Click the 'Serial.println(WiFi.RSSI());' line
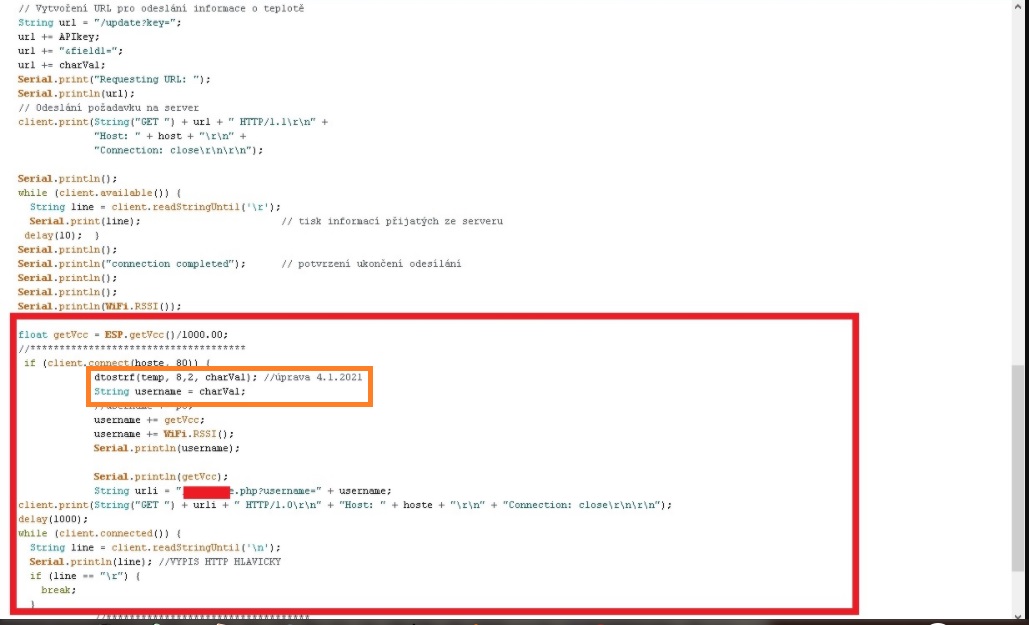 99,306
